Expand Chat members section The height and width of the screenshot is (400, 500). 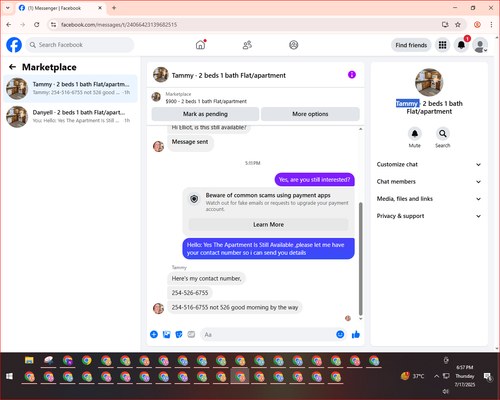[429, 182]
